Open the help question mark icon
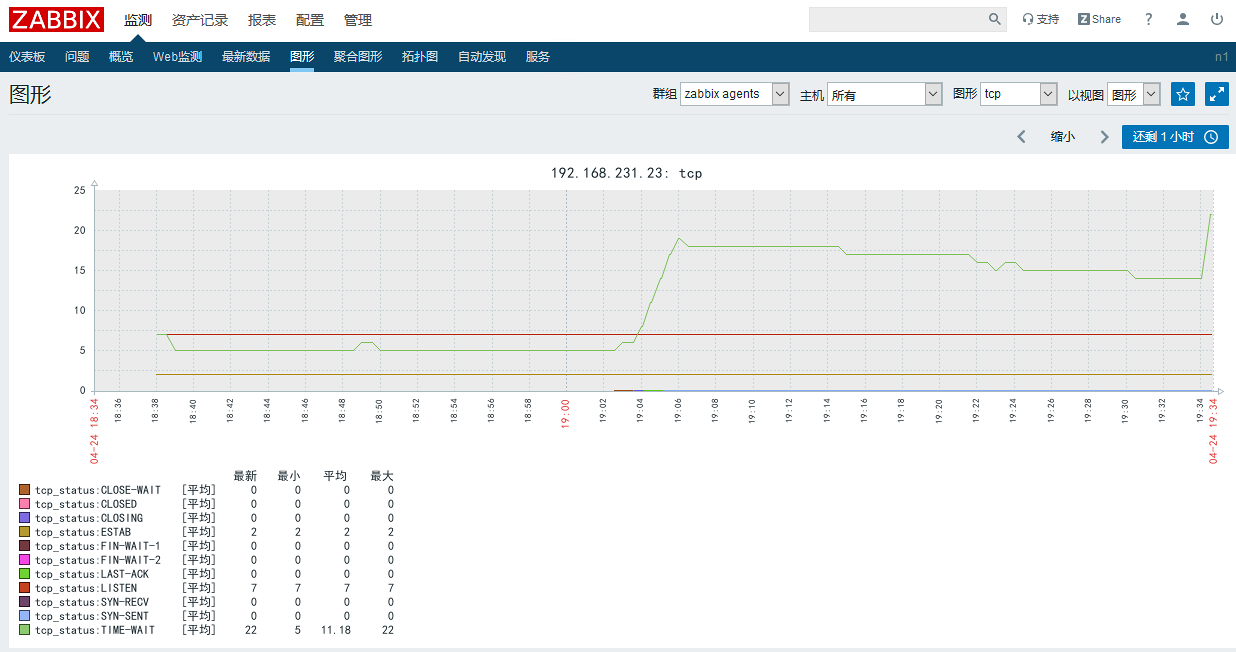Viewport: 1236px width, 652px height. coord(1147,19)
